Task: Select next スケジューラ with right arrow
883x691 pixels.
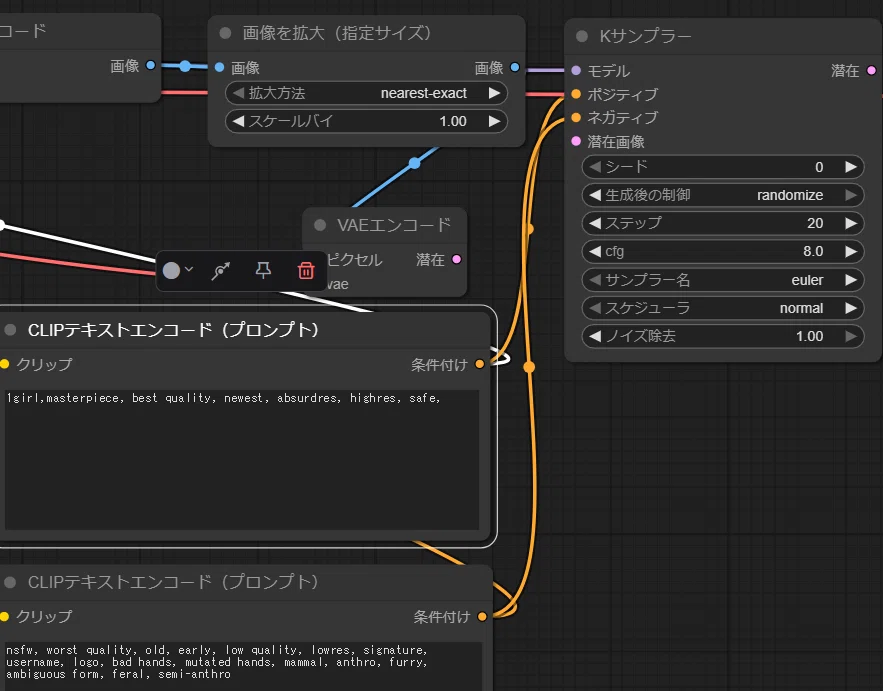Action: (851, 308)
